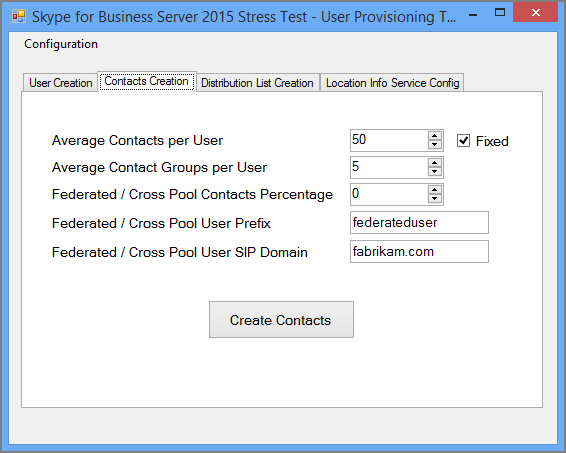Viewport: 566px width, 453px height.
Task: Select the Contacts Creation tab
Action: (147, 81)
